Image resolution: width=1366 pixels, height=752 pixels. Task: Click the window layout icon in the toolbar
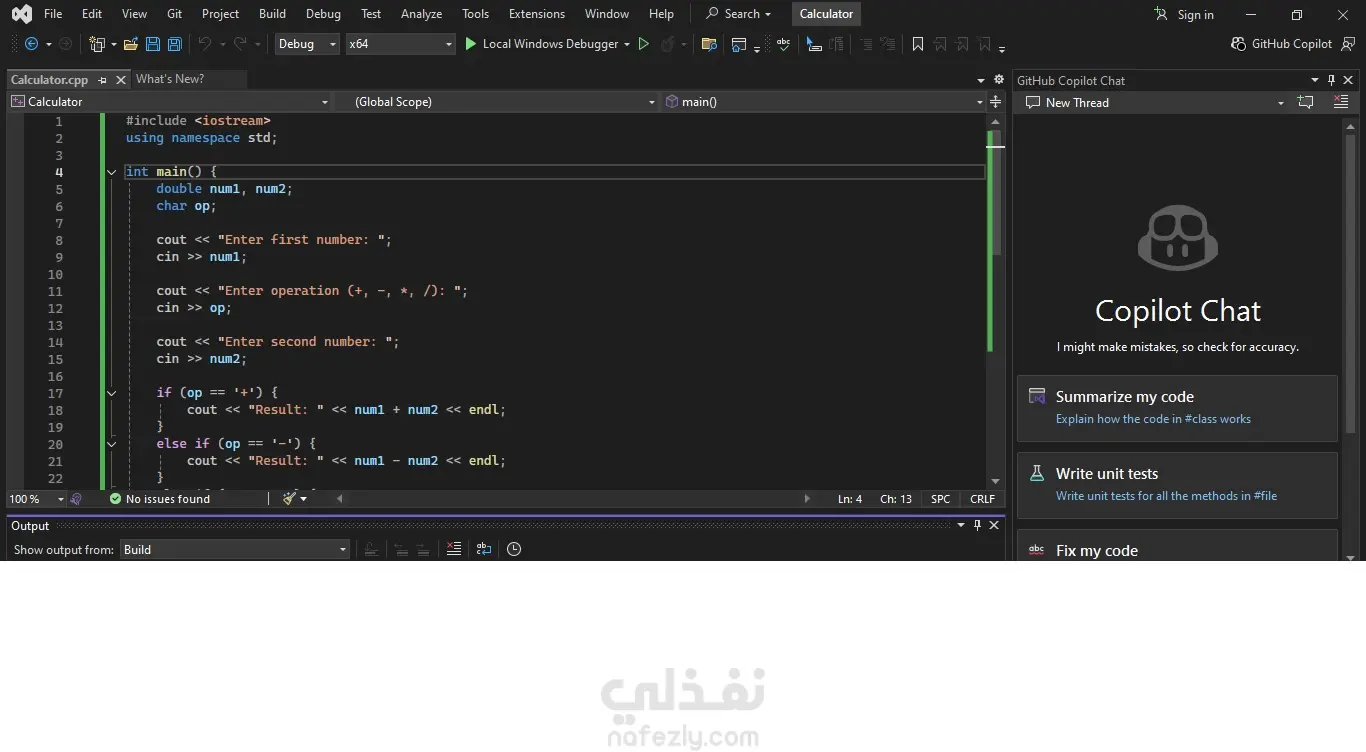tap(739, 44)
